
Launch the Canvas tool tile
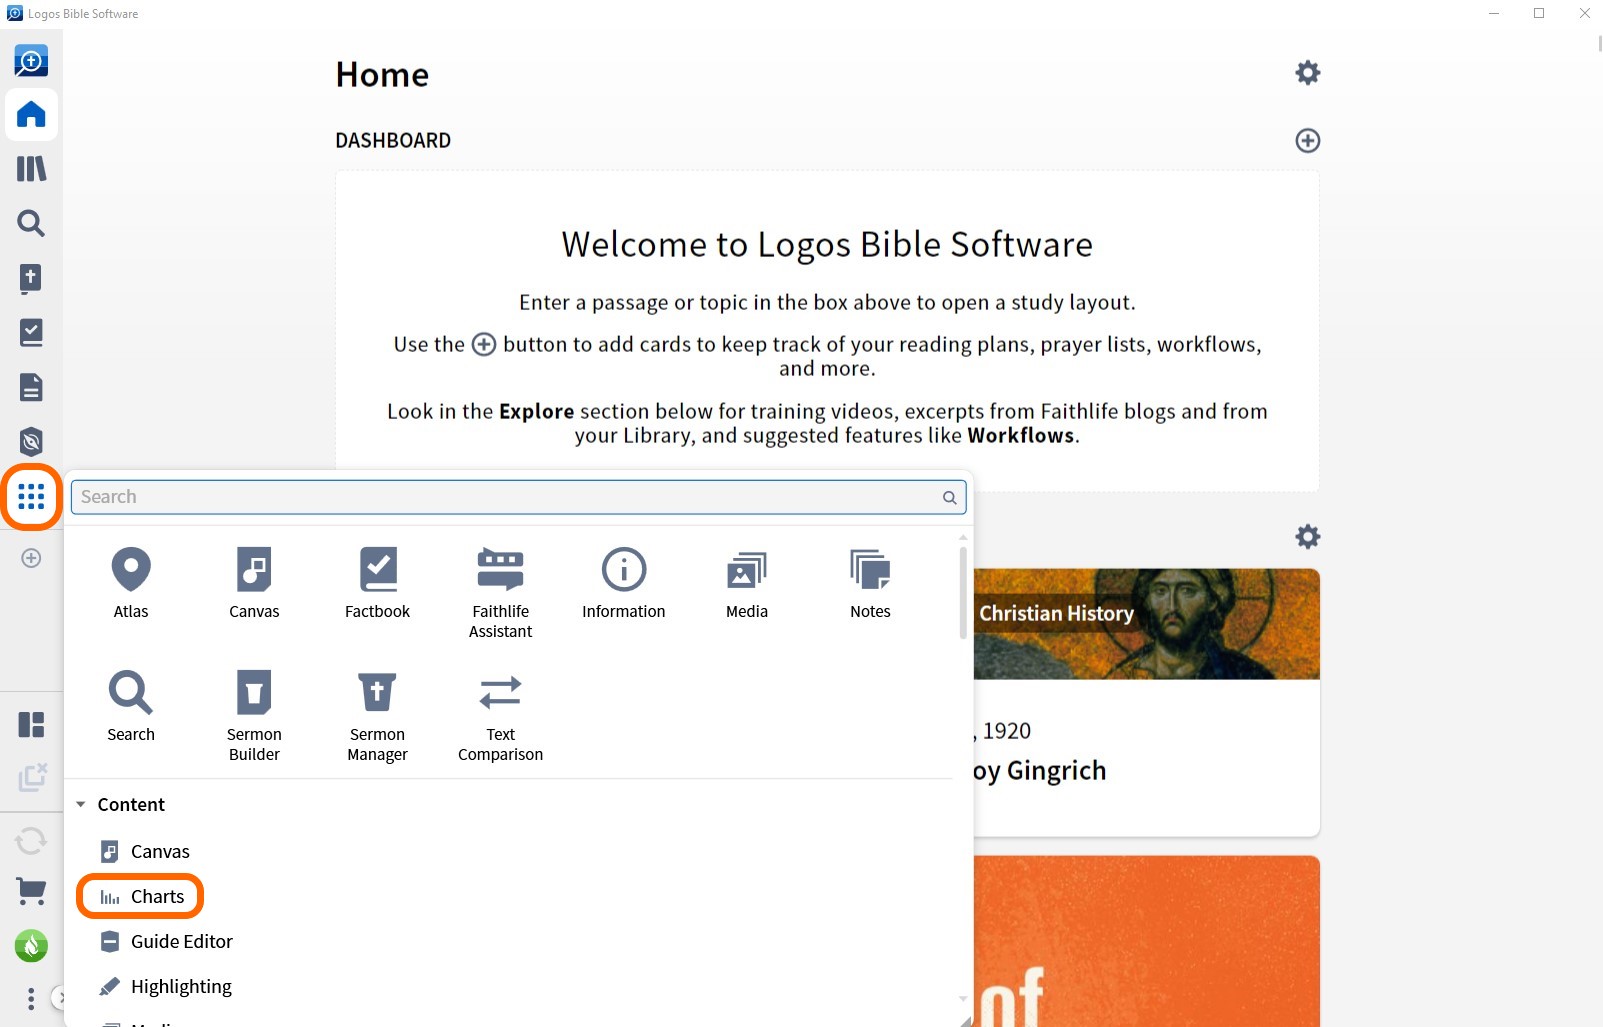[x=254, y=583]
